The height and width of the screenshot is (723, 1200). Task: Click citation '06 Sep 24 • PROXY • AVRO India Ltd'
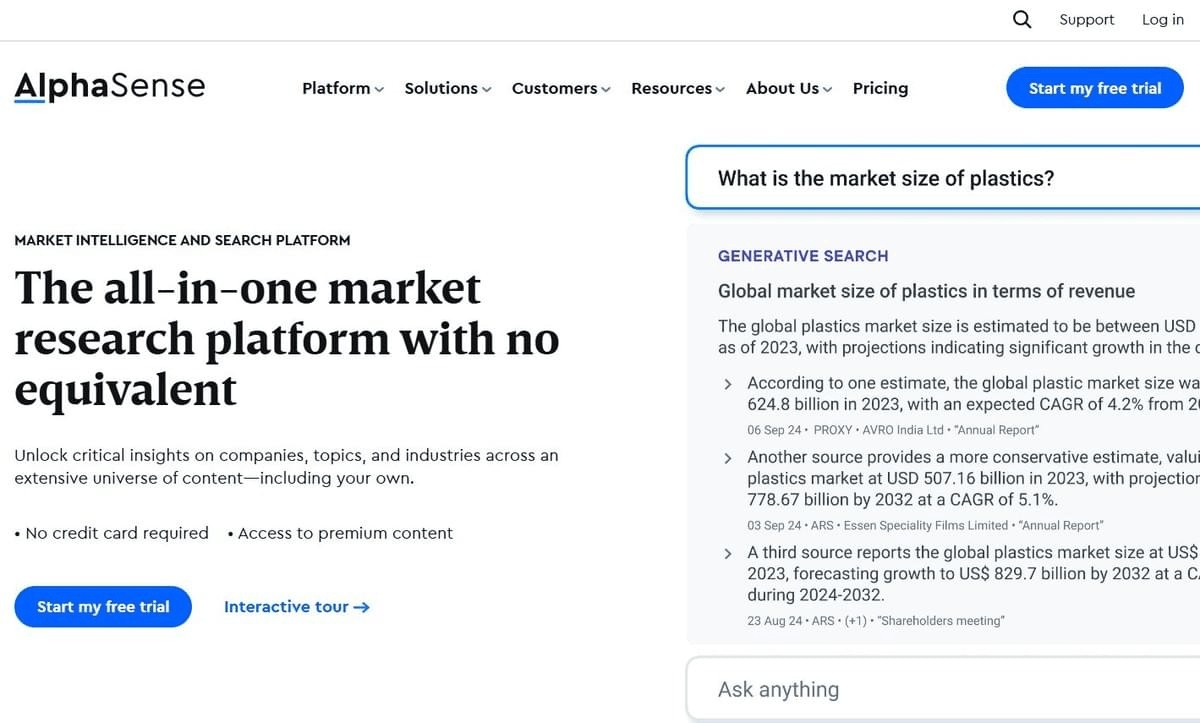[893, 430]
